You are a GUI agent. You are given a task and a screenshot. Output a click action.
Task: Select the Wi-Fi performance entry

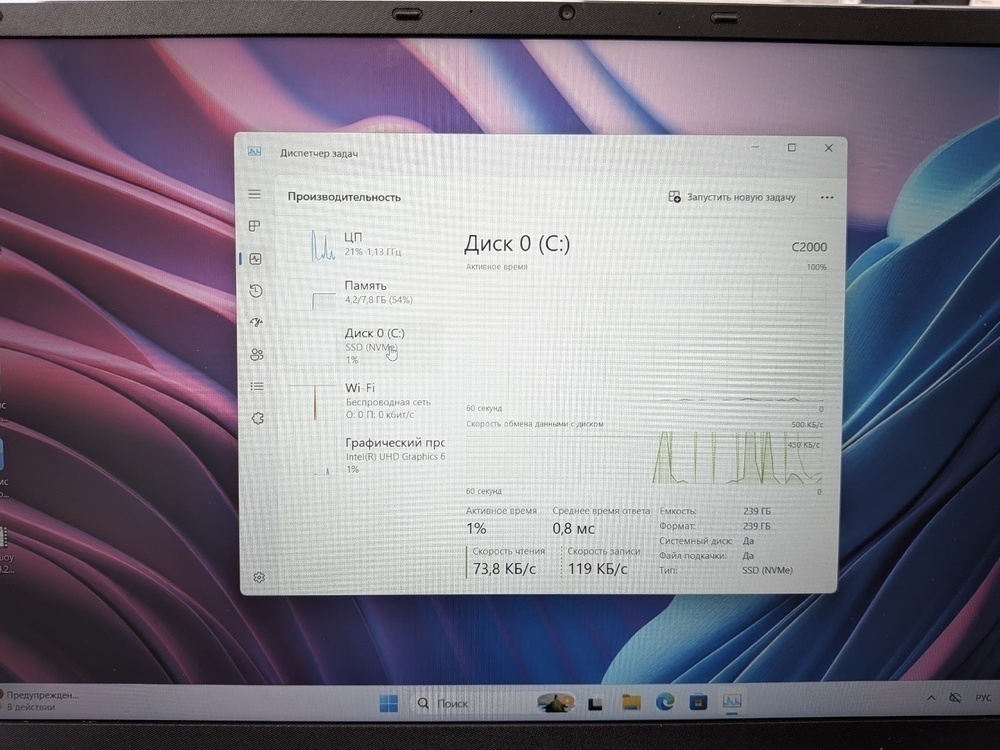[x=367, y=401]
